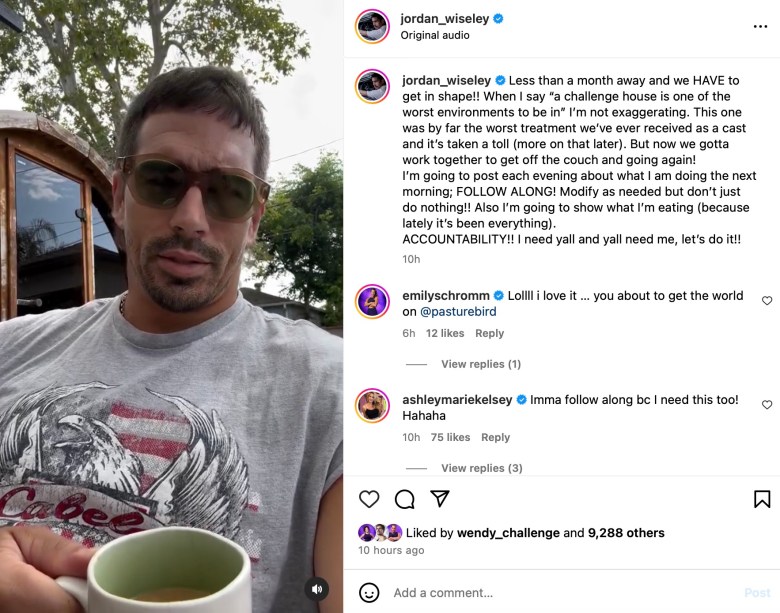Open the 9,288 others likes list

(626, 533)
